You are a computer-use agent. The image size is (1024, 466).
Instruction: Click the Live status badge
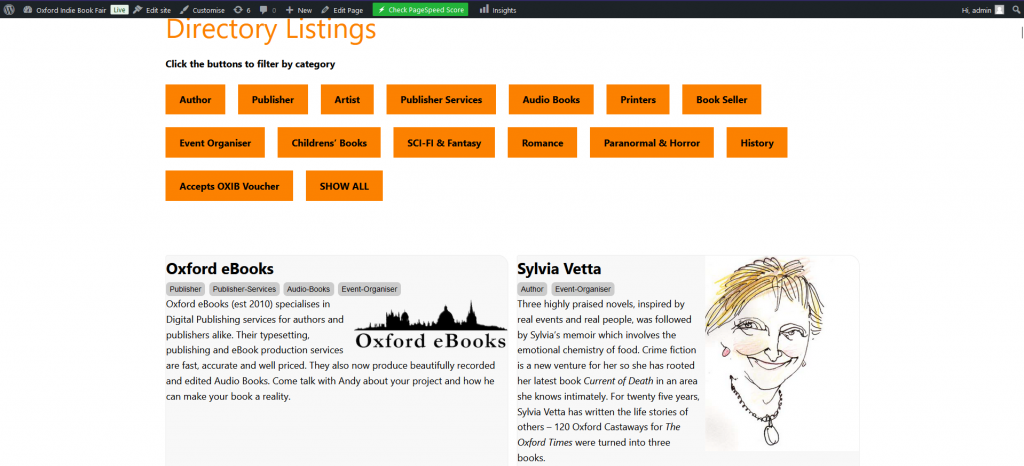119,10
